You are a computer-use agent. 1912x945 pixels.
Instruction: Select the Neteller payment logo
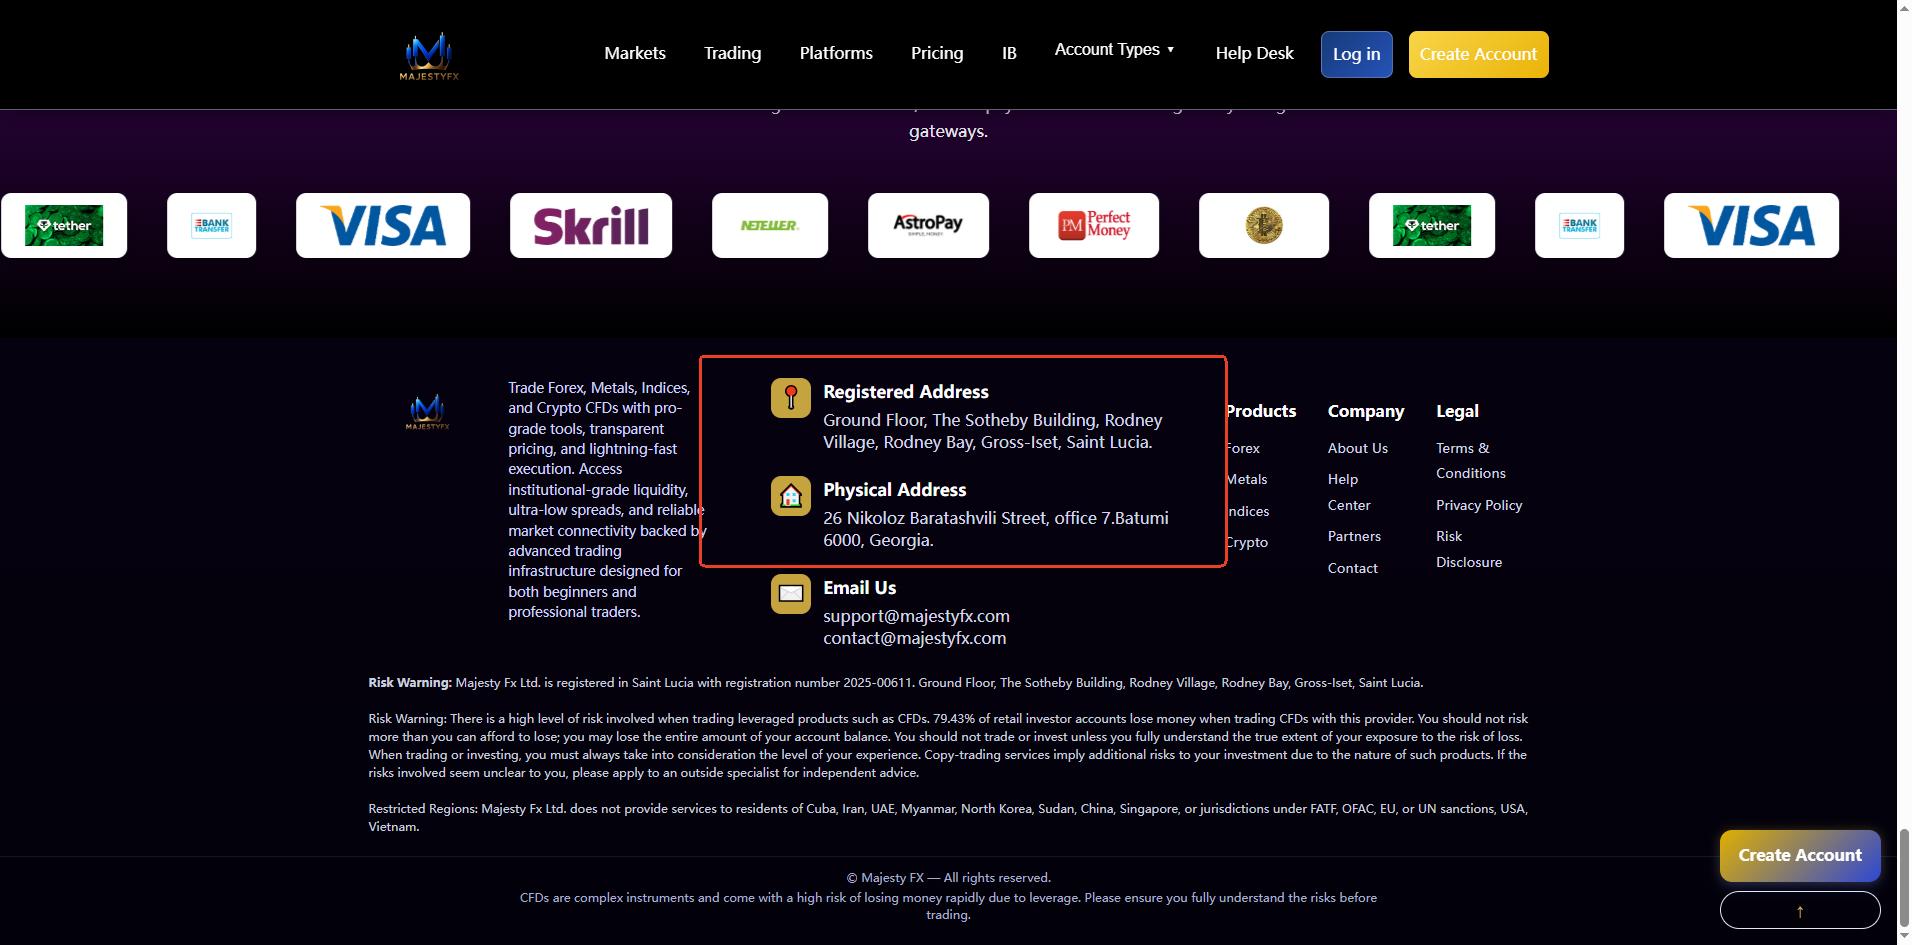pyautogui.click(x=770, y=225)
